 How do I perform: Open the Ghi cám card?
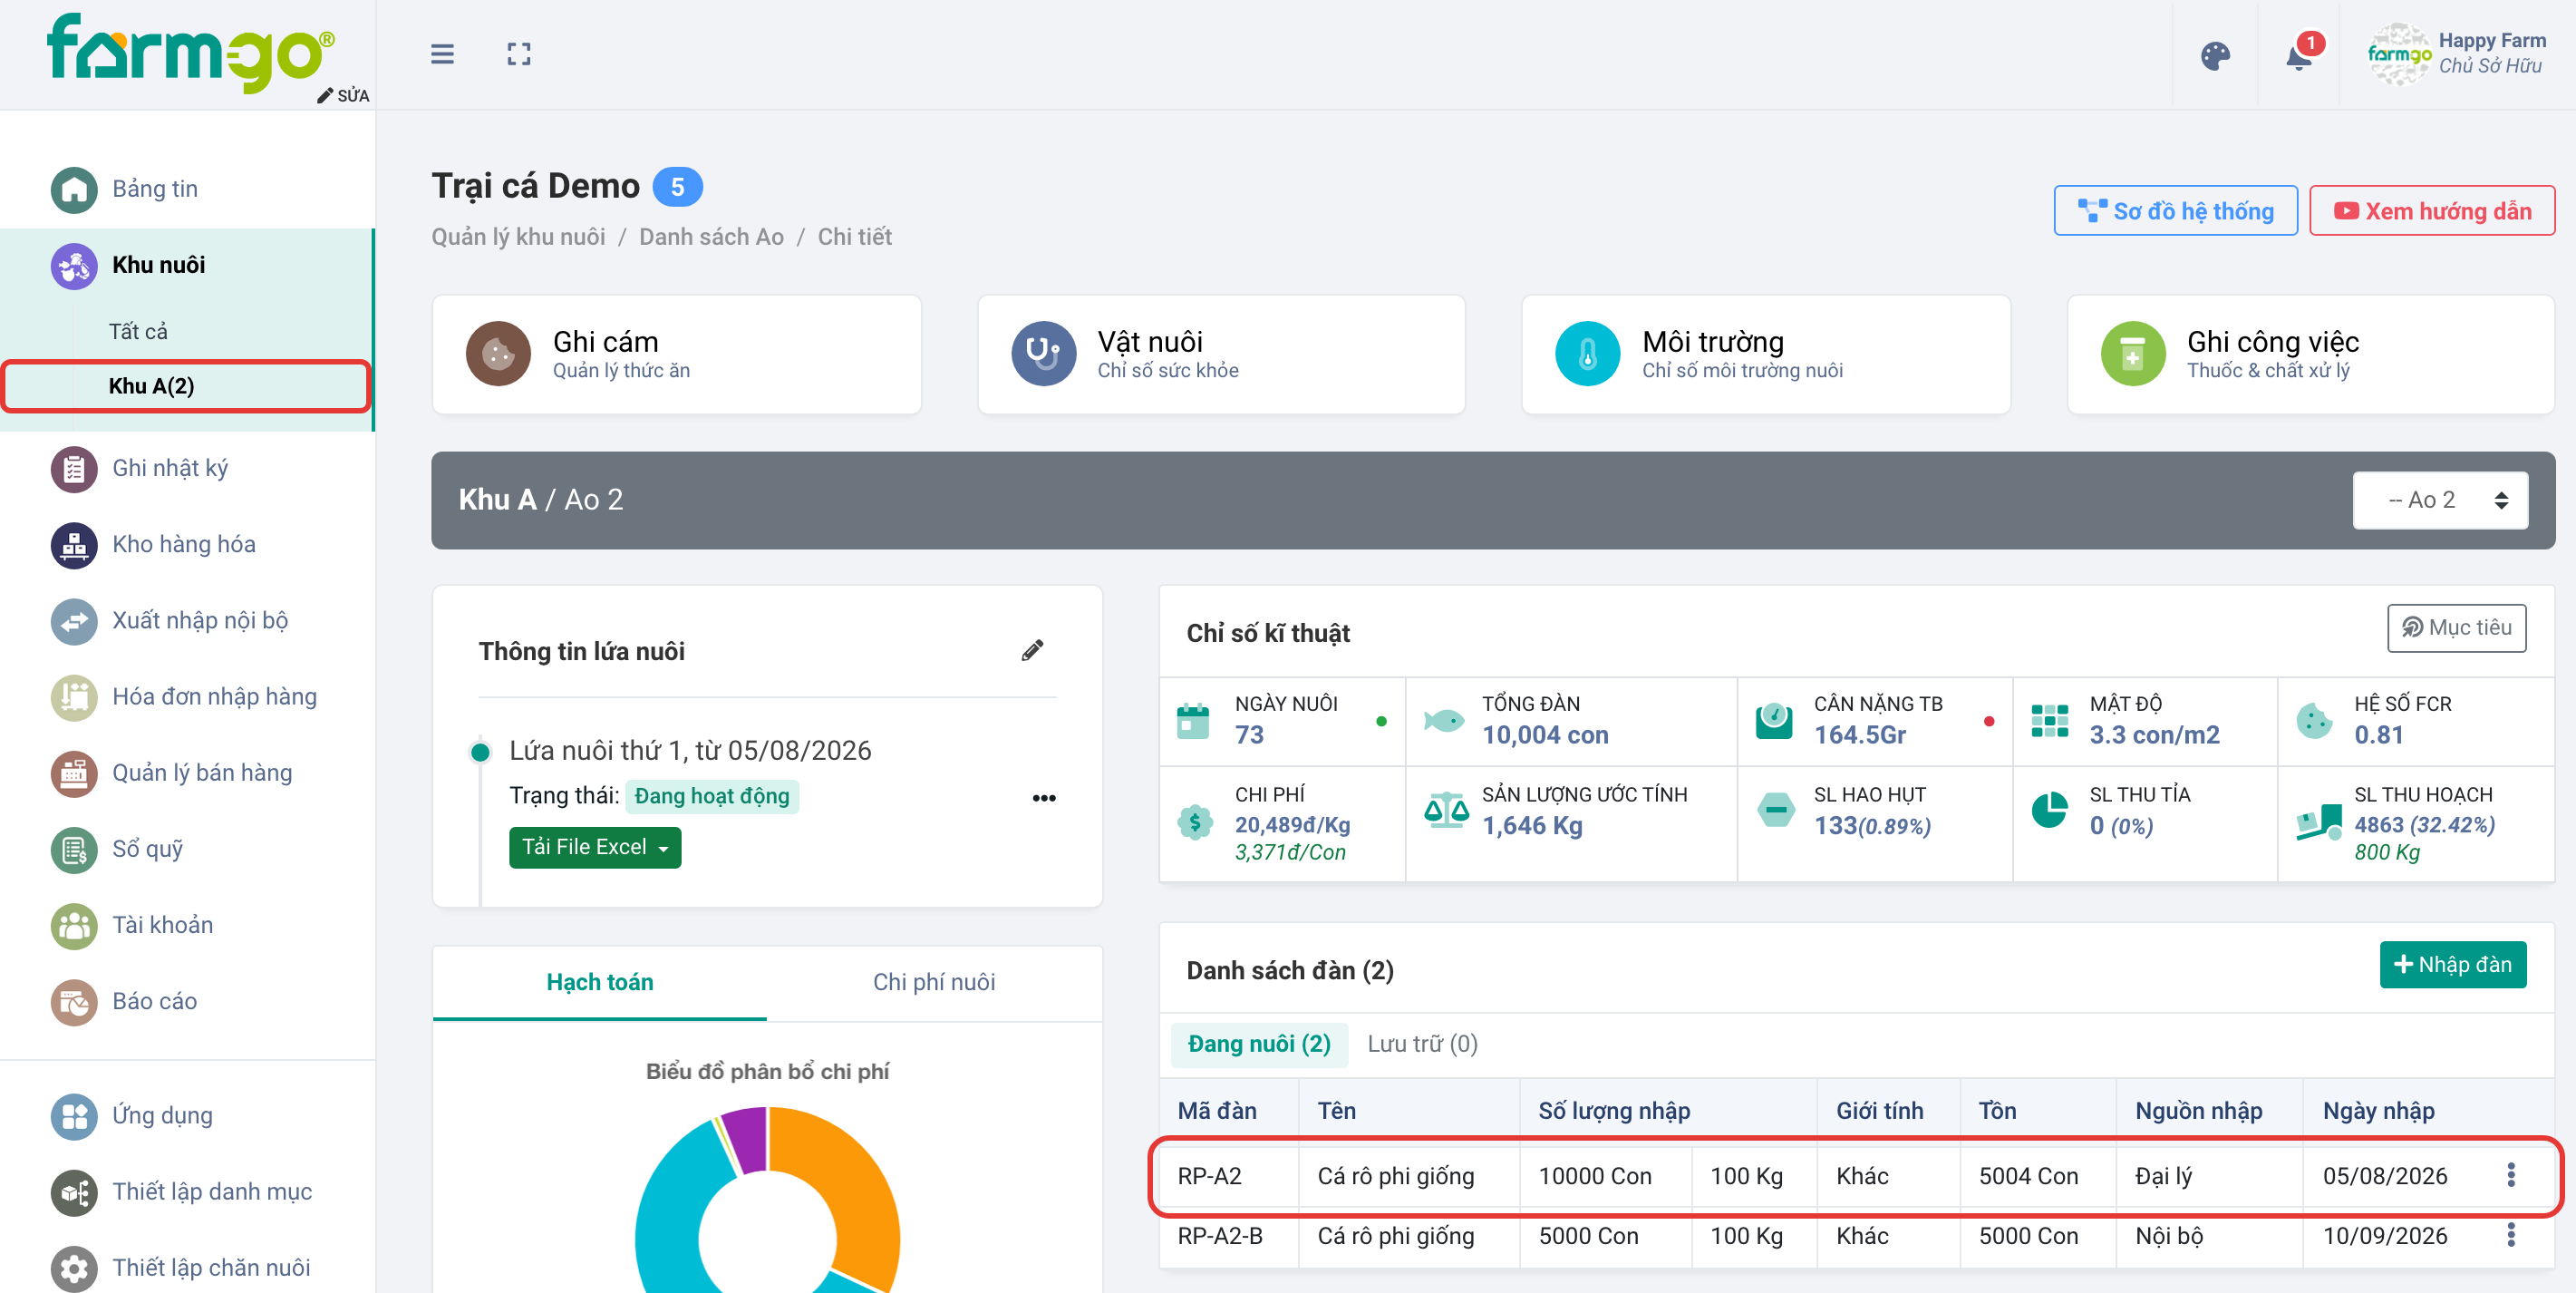[676, 354]
